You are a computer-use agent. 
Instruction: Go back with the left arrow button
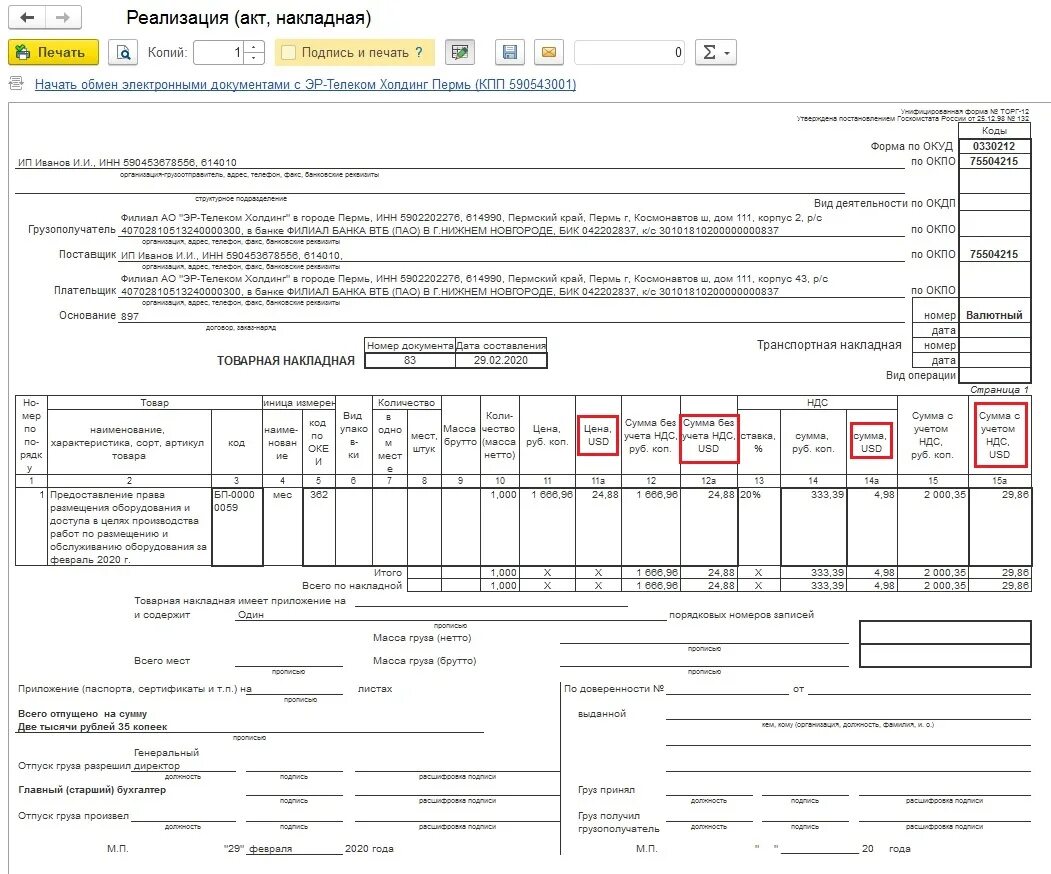pos(27,17)
